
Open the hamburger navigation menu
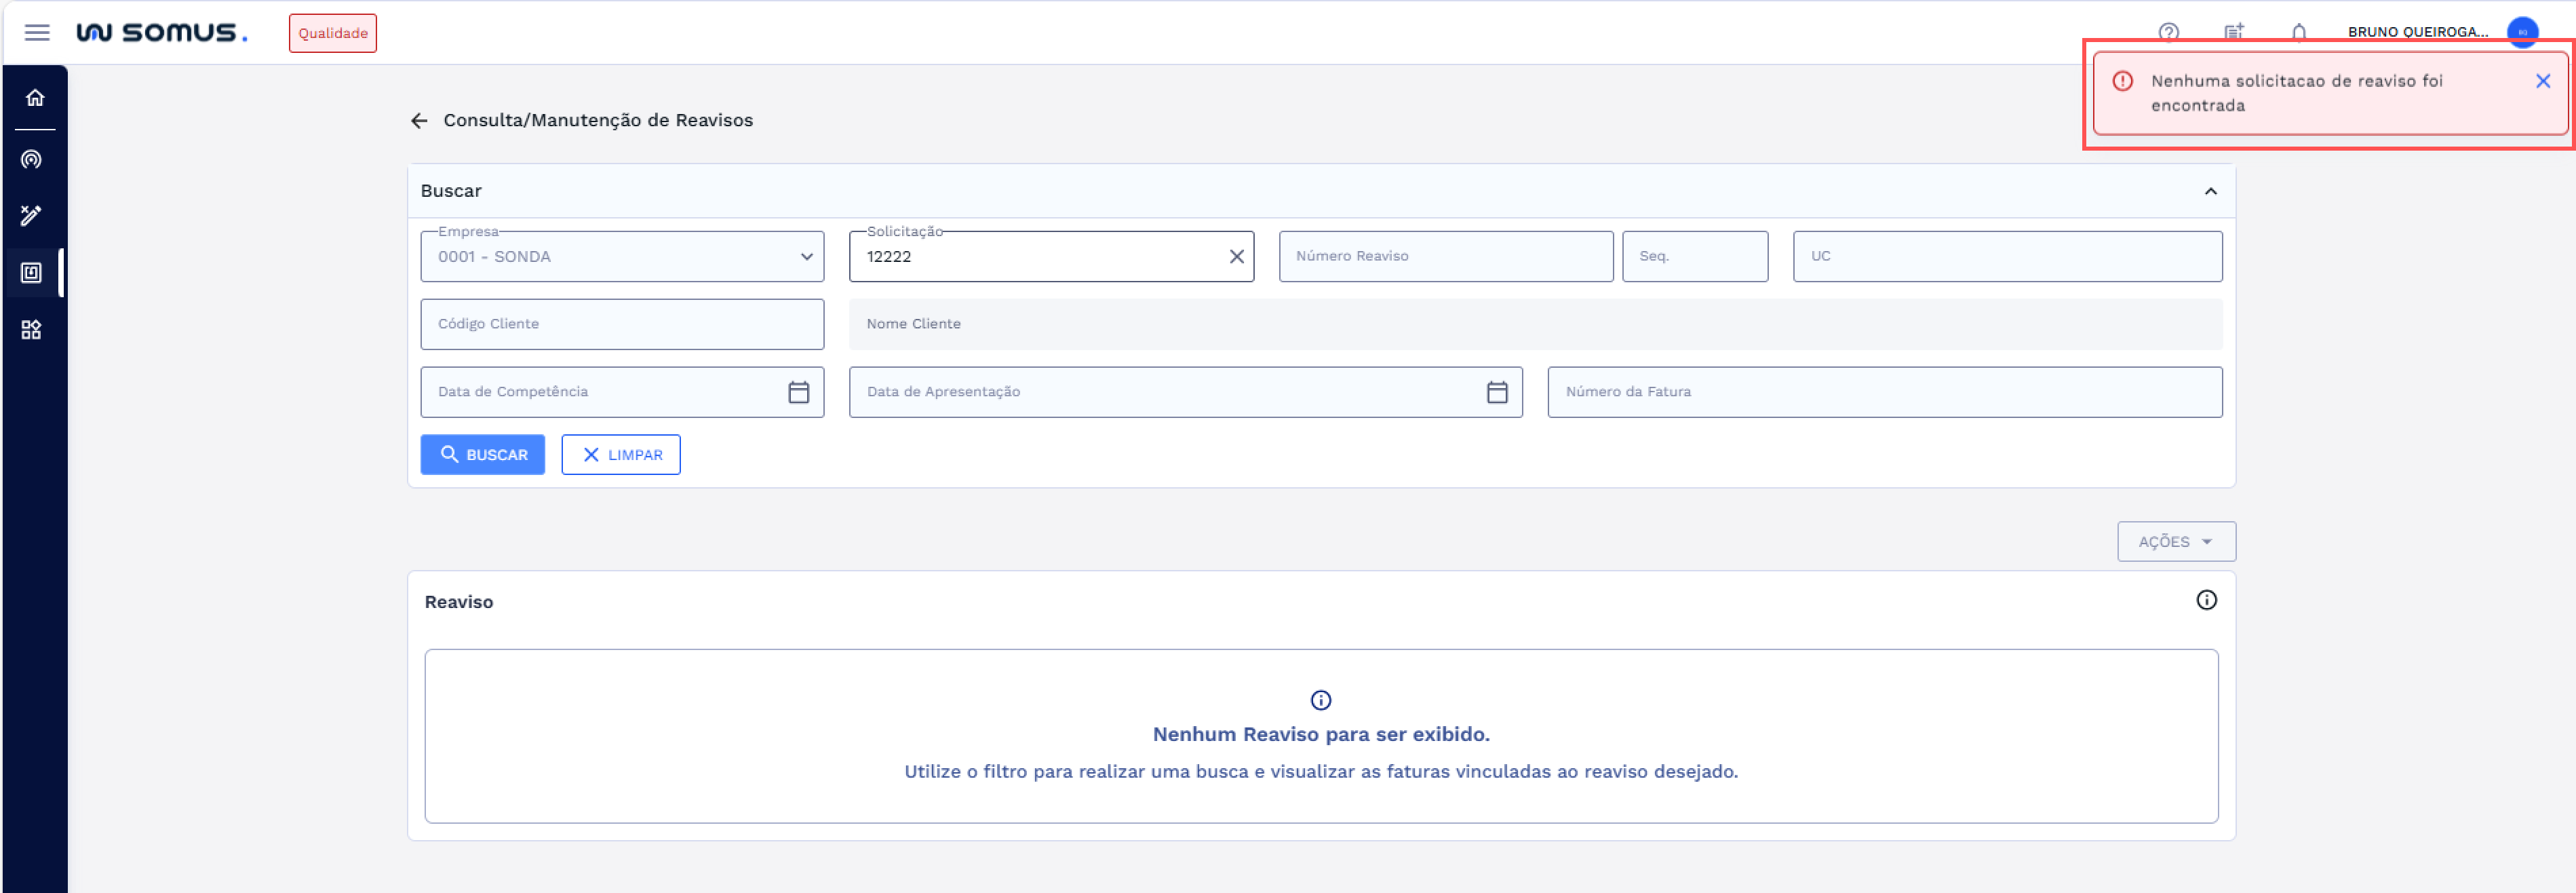coord(37,33)
